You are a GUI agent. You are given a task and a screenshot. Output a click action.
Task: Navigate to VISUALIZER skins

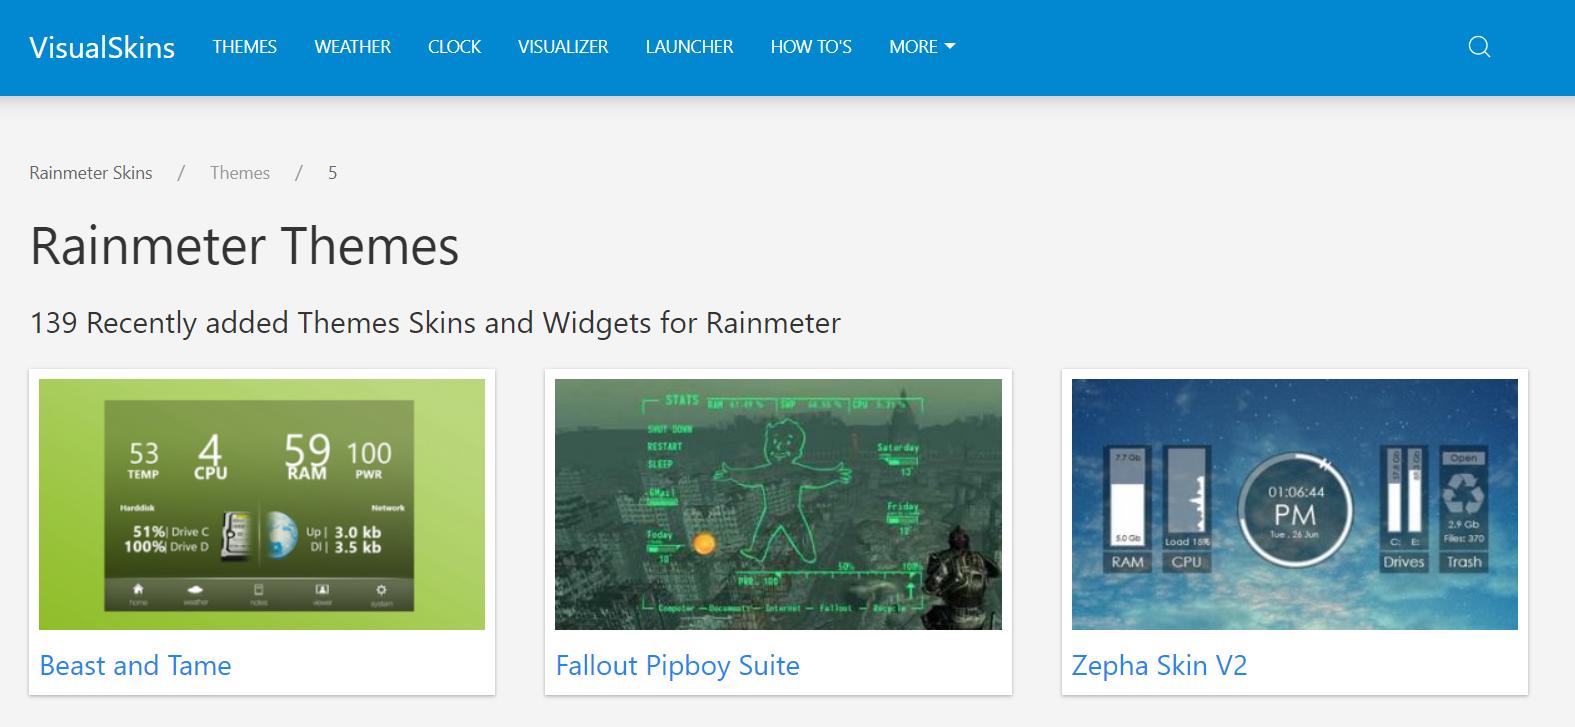(563, 47)
